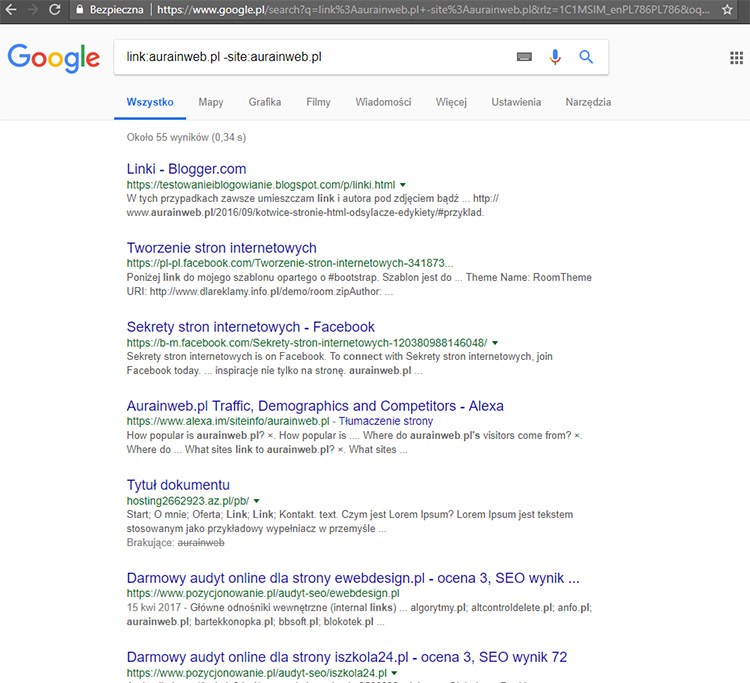The height and width of the screenshot is (683, 750).
Task: Click the Tłumaczenie strony link
Action: (386, 421)
